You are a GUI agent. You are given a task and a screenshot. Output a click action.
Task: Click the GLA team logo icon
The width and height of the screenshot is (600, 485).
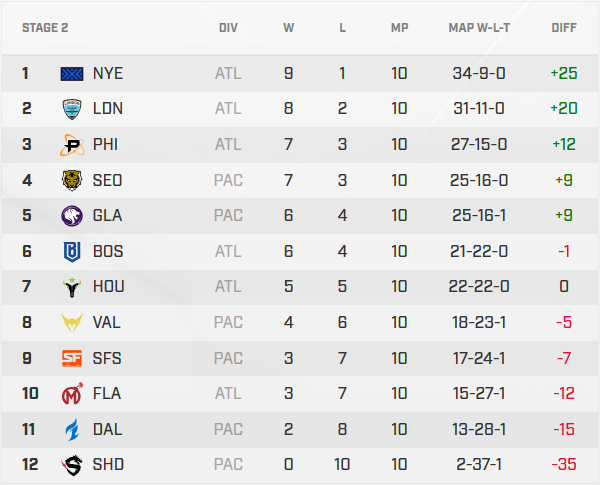pyautogui.click(x=73, y=215)
